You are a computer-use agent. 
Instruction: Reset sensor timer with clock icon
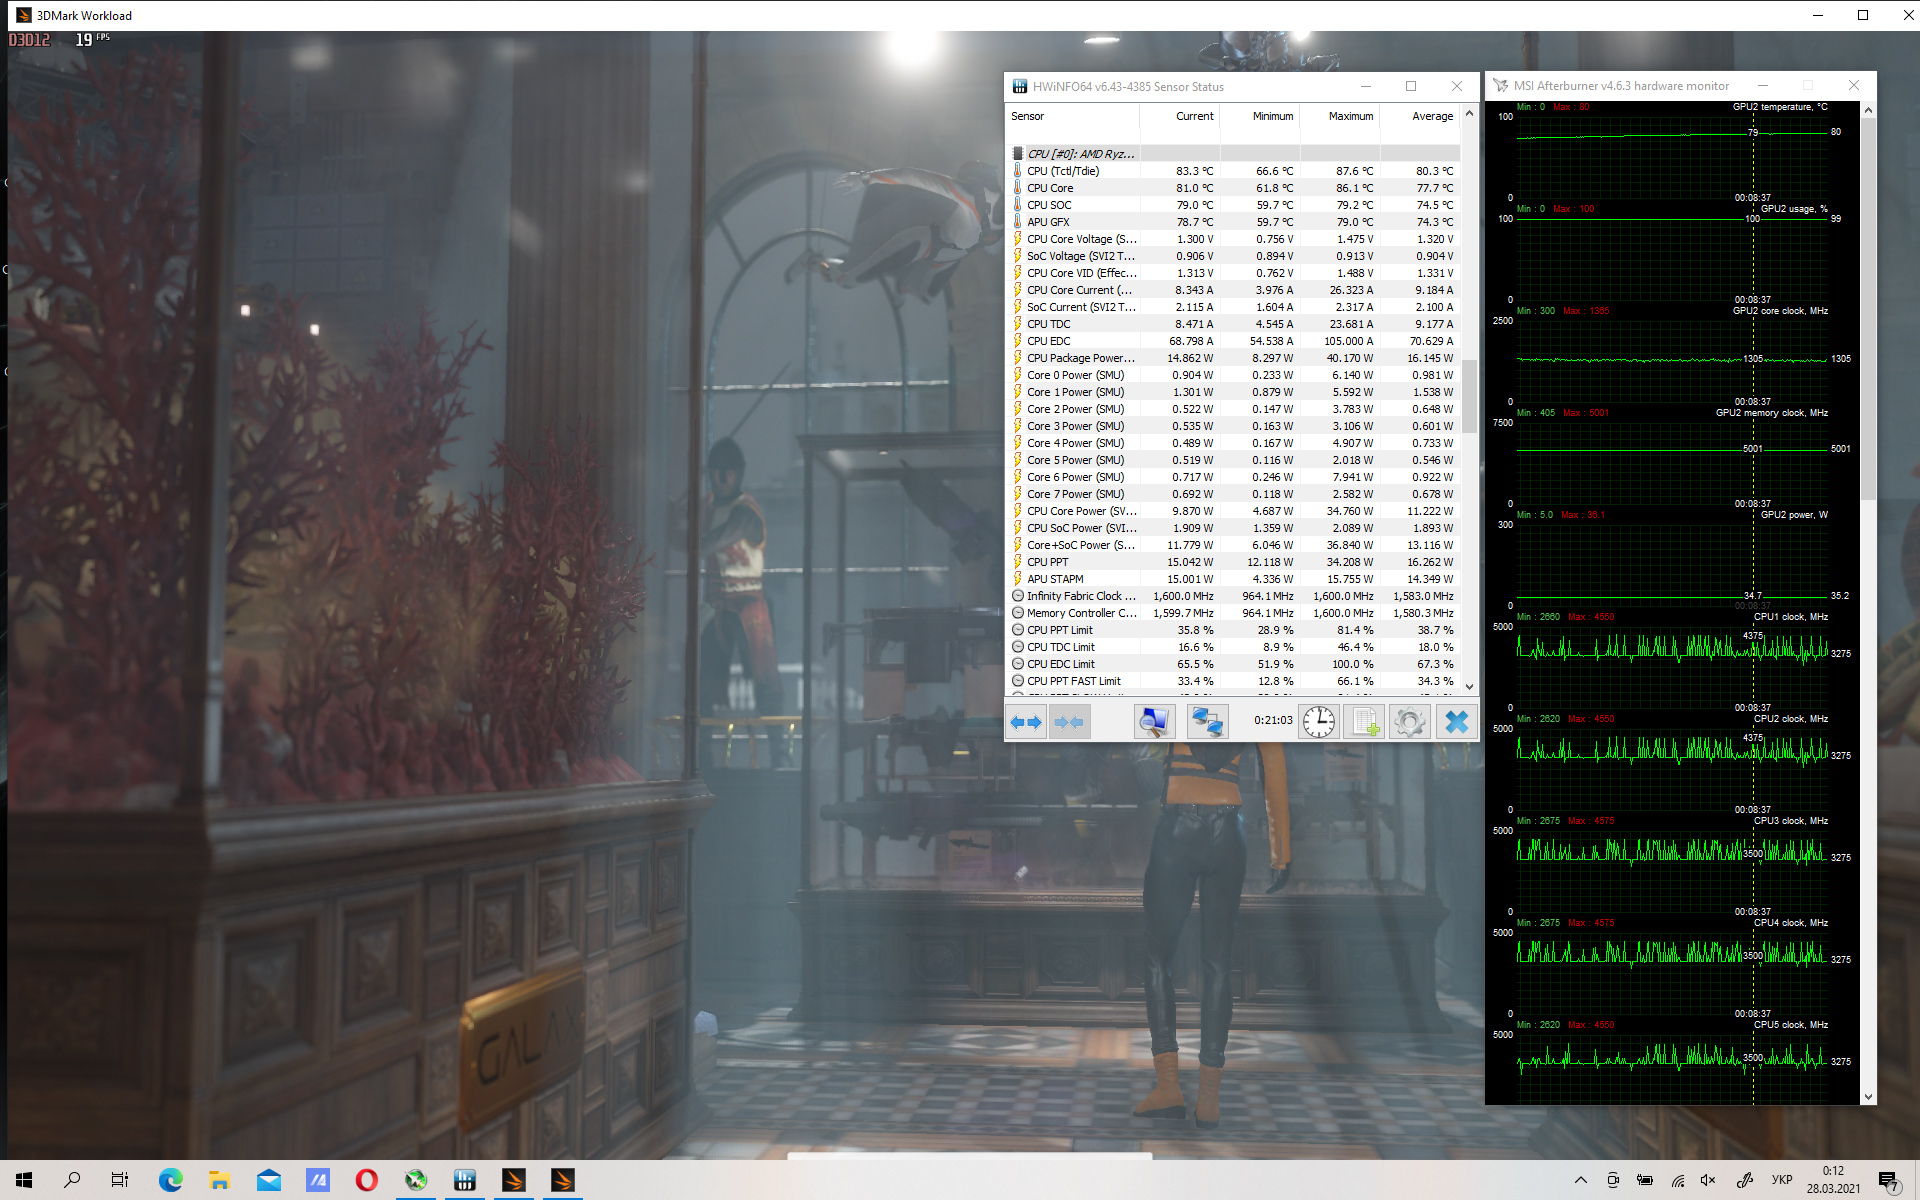(1319, 722)
